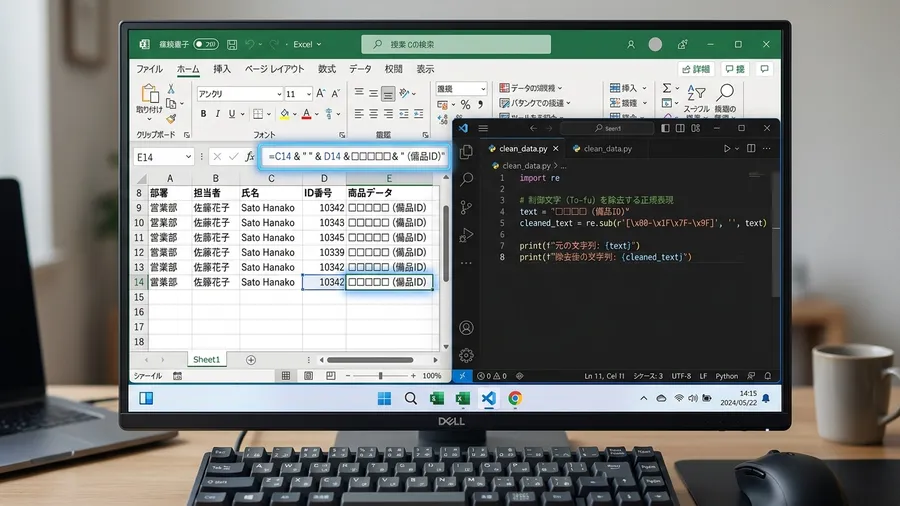The height and width of the screenshot is (506, 900).
Task: Open Run and Debug in VS Code sidebar
Action: click(x=466, y=235)
